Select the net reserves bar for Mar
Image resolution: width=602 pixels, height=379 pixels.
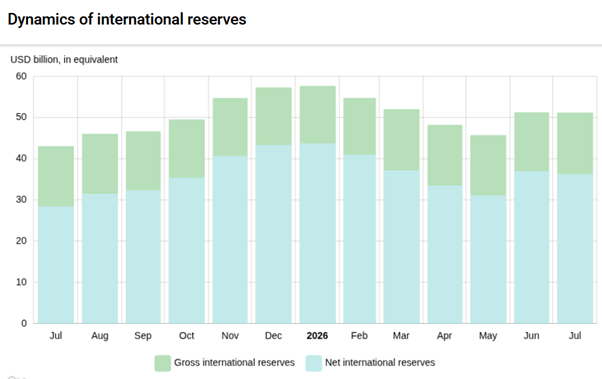coord(401,247)
